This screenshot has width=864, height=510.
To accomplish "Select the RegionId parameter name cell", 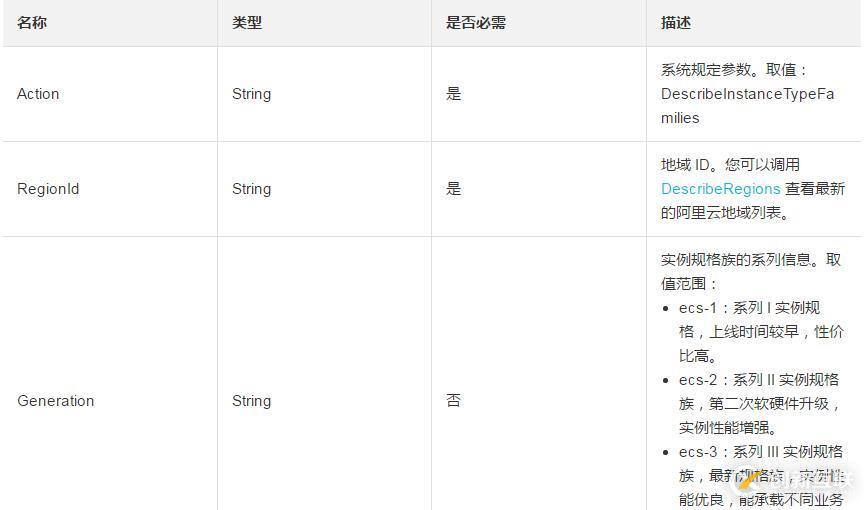I will coord(48,189).
